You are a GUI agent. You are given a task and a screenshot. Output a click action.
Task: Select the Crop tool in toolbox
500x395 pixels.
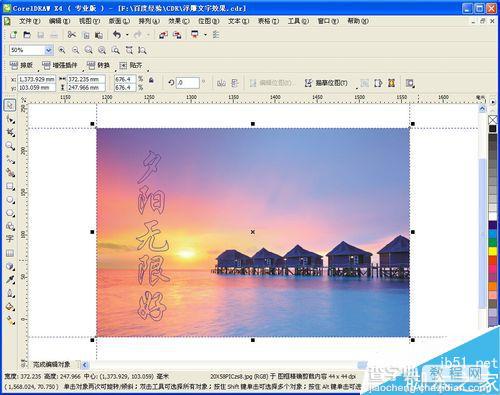point(10,132)
